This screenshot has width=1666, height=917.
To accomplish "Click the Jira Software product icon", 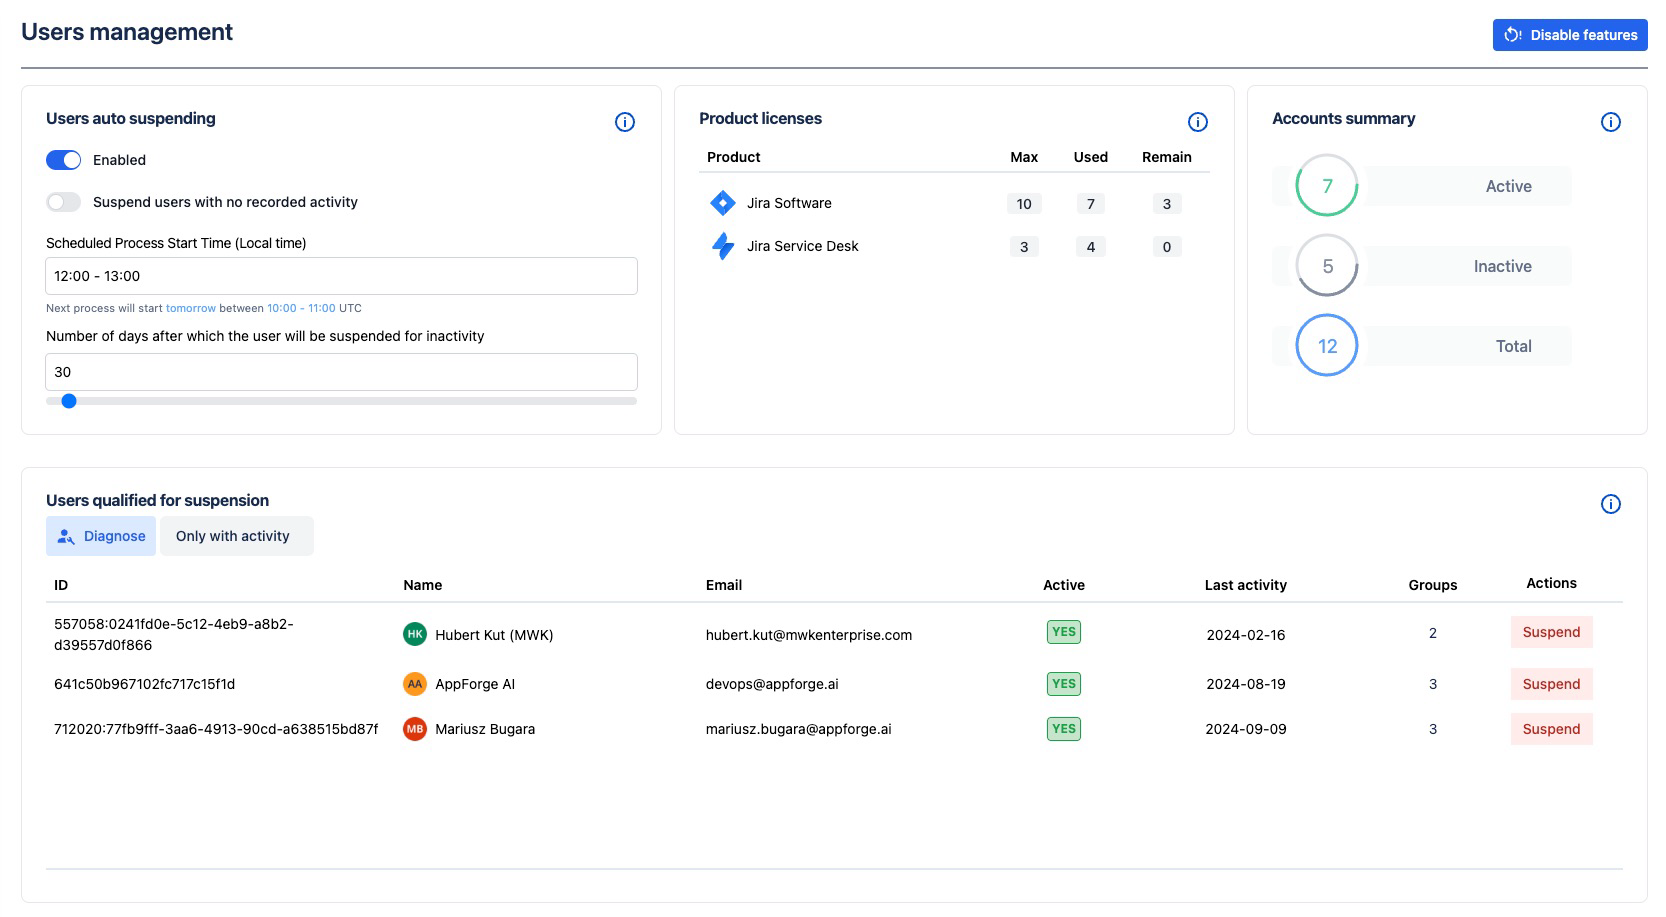I will tap(722, 203).
